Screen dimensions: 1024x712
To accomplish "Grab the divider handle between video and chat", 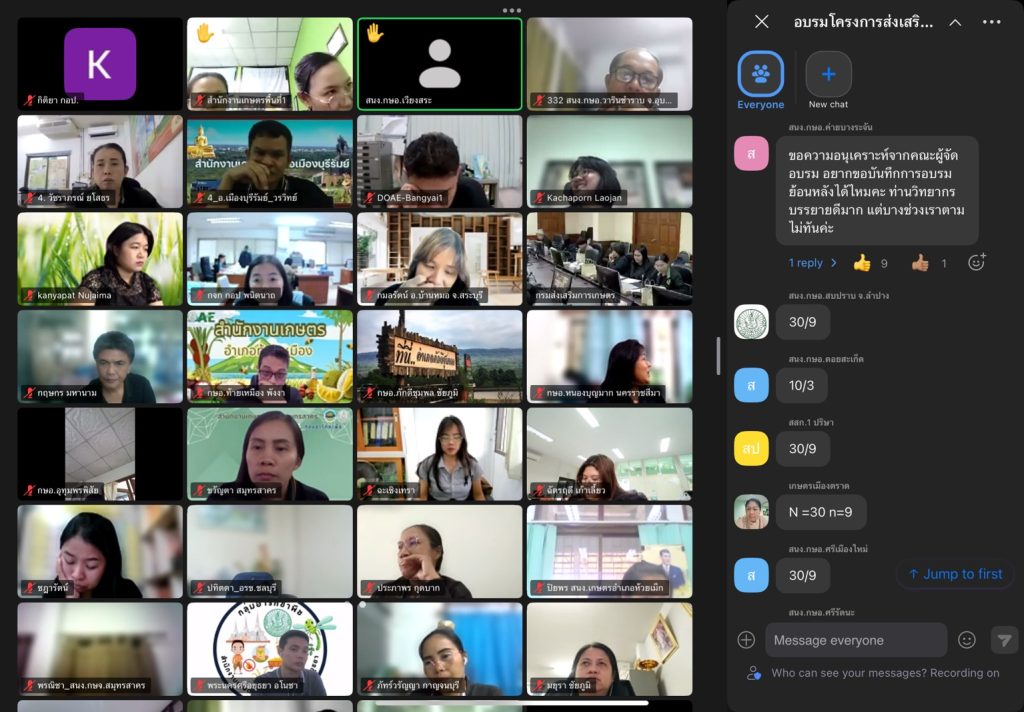I will 718,356.
